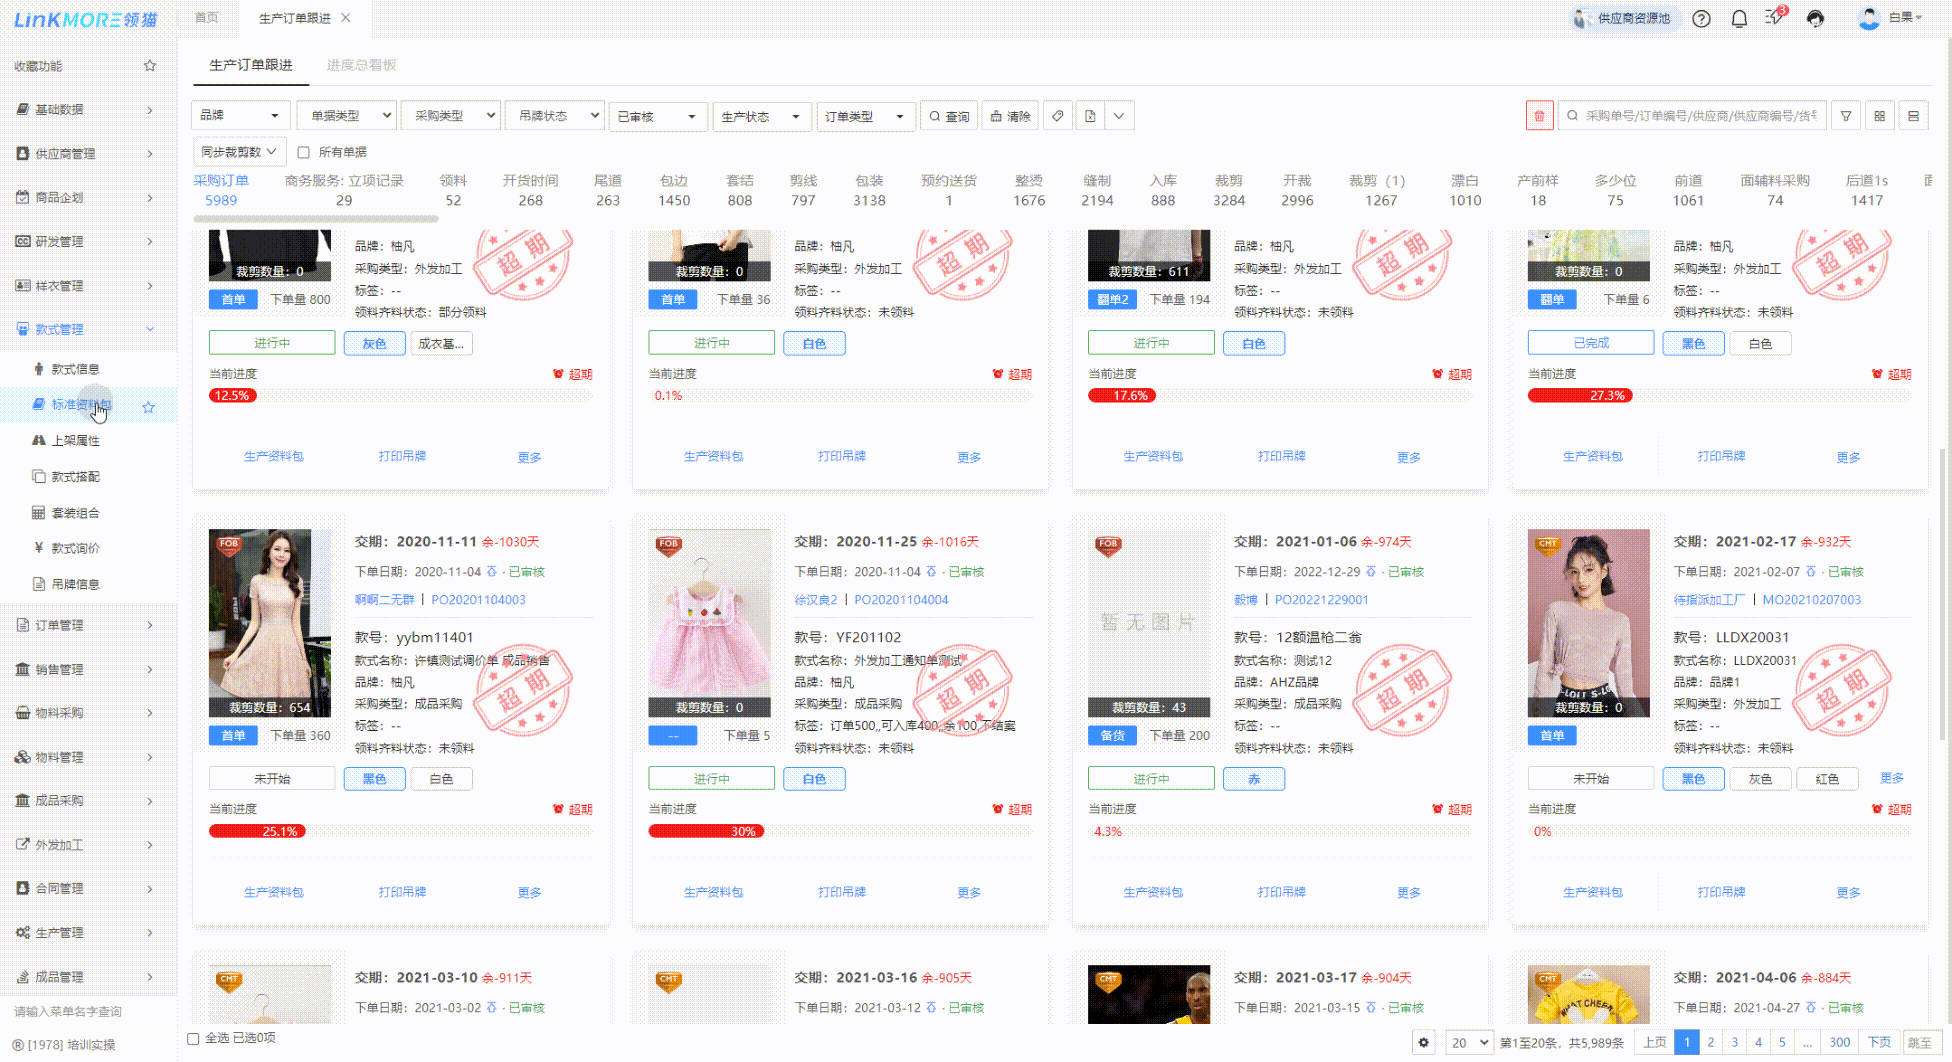1952x1062 pixels.
Task: Click the red trash delete icon
Action: tap(1539, 116)
